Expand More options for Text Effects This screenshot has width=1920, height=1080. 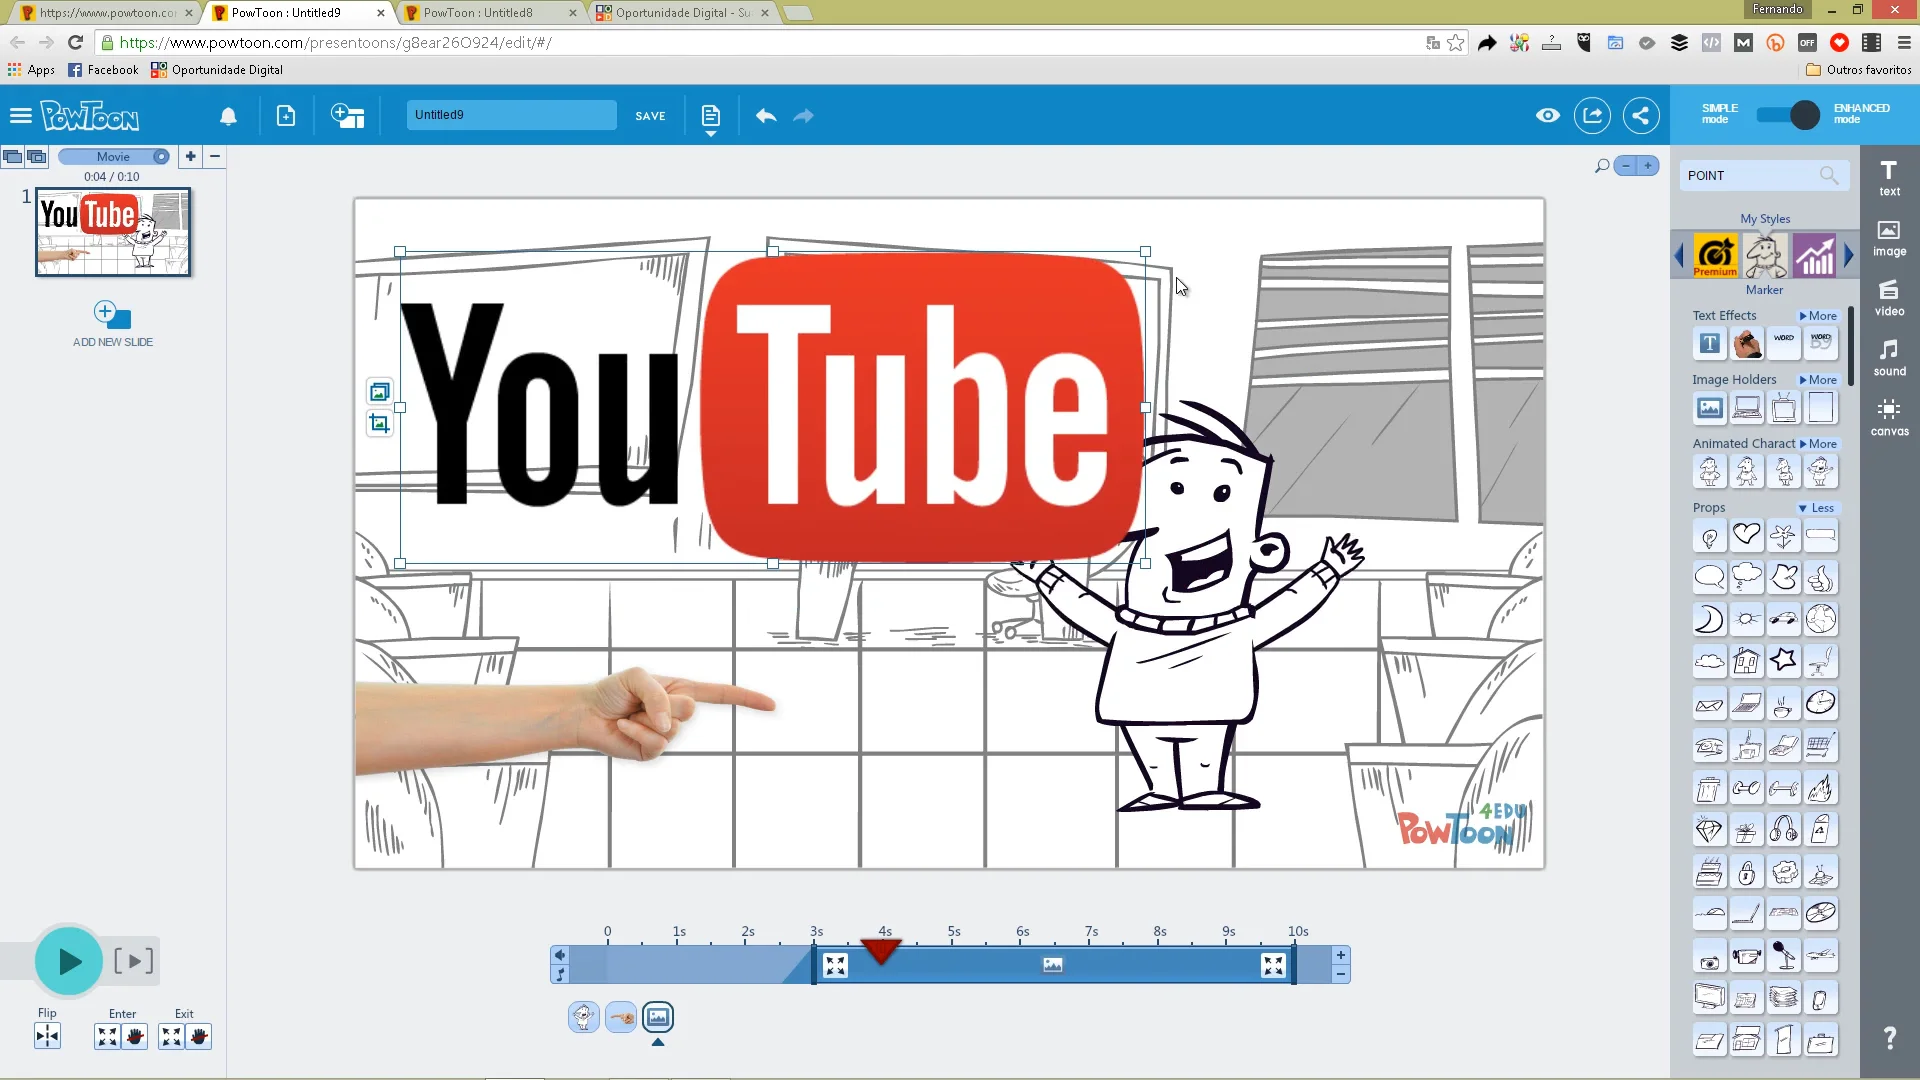coord(1817,315)
